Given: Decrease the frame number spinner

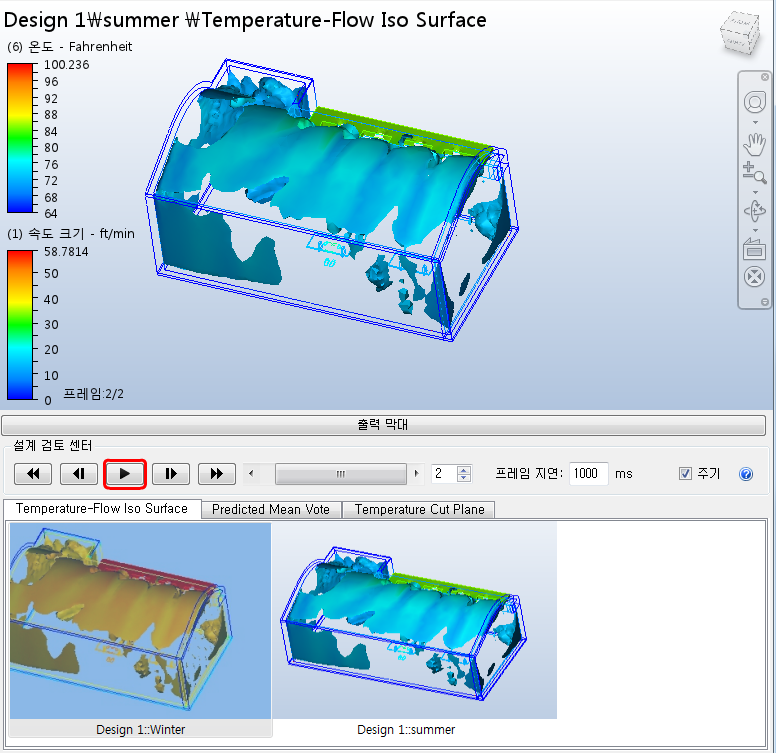Looking at the screenshot, I should tap(464, 478).
